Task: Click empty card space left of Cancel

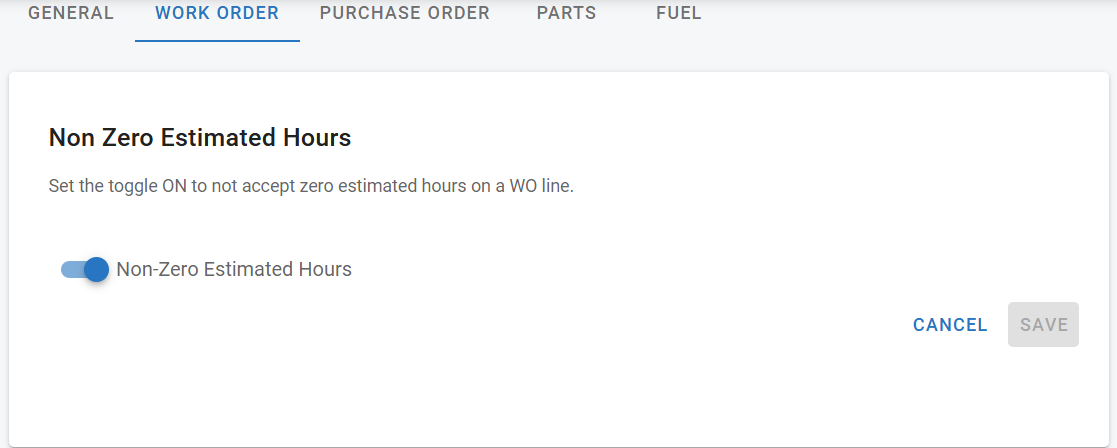Action: coord(600,325)
